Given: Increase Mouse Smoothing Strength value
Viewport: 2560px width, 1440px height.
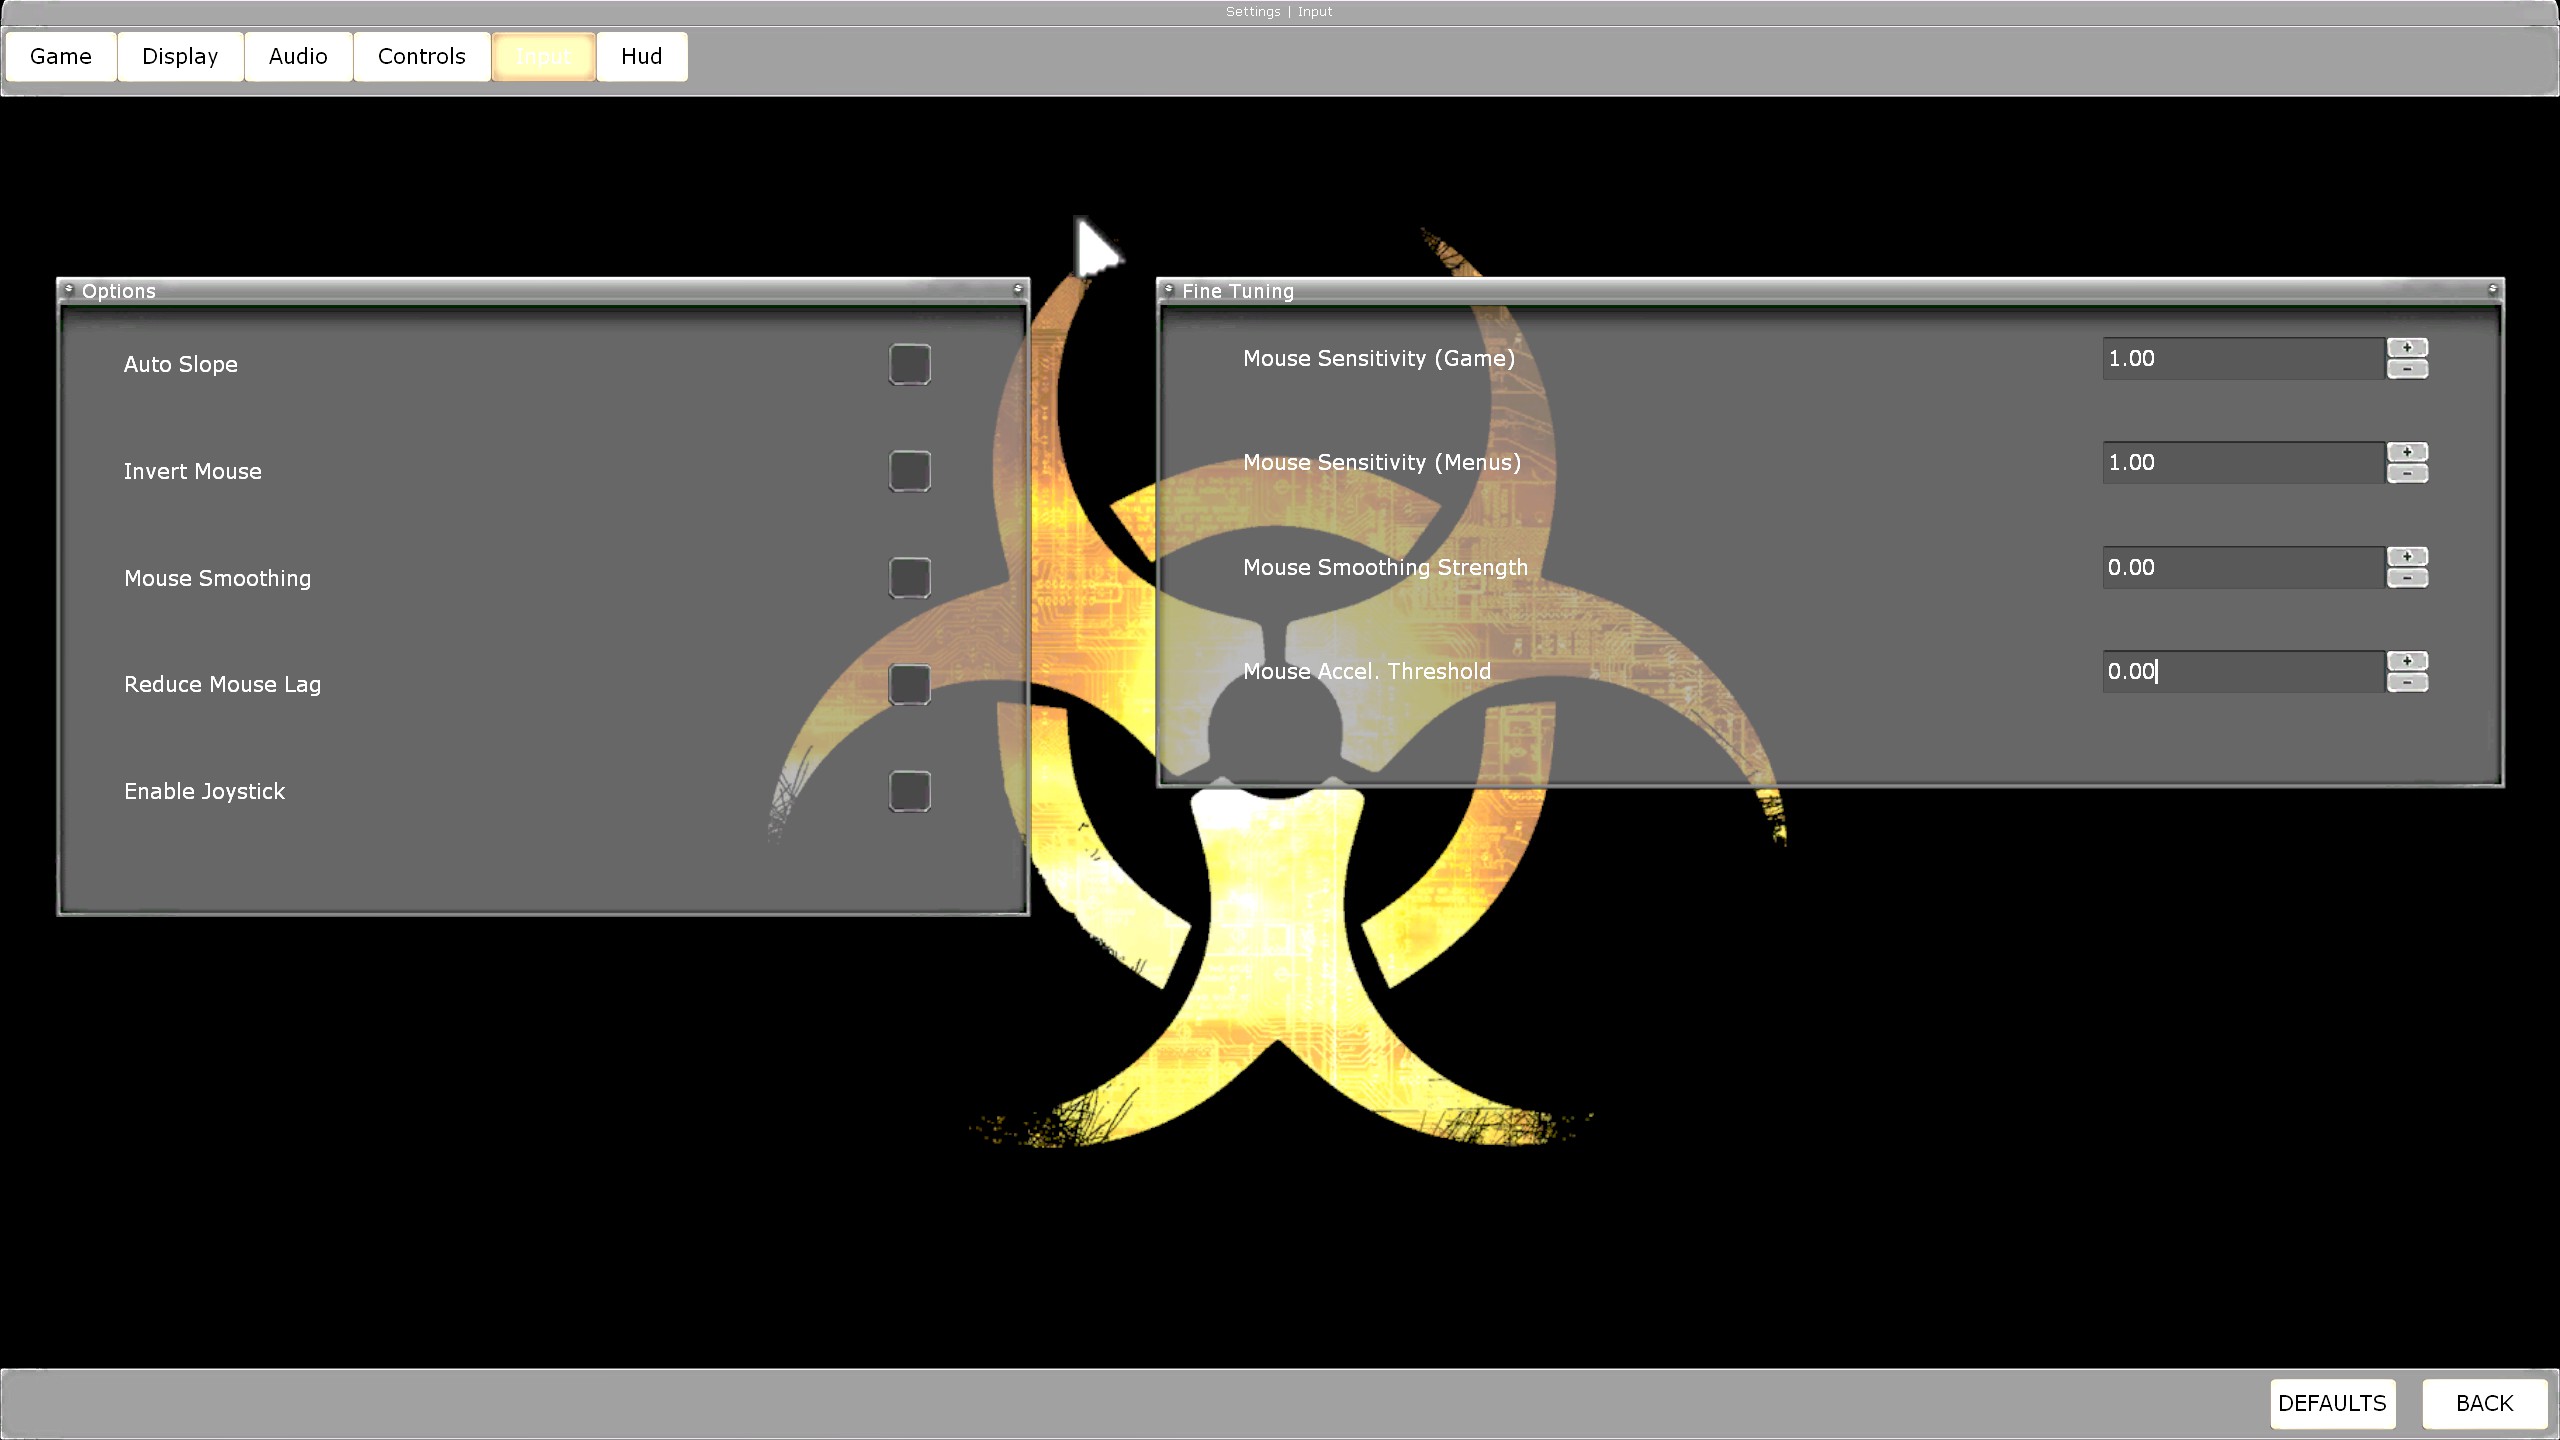Looking at the screenshot, I should (2407, 556).
